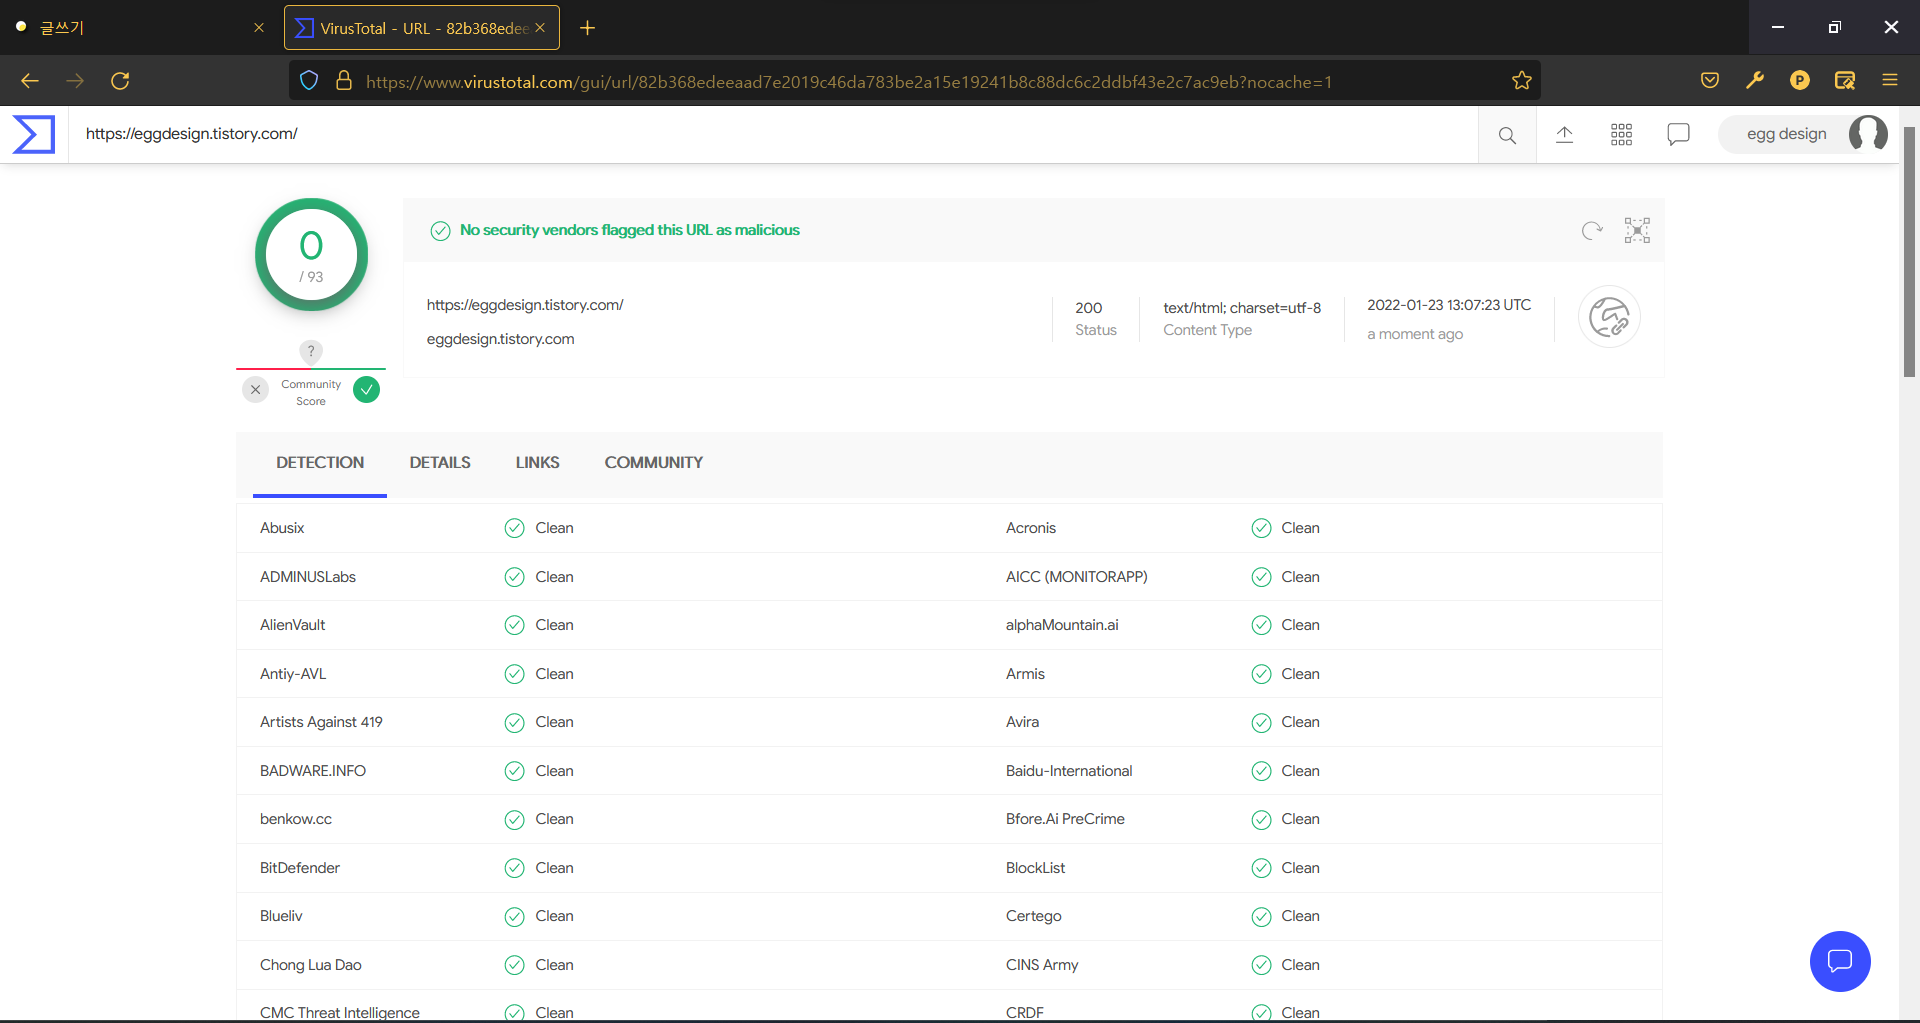Screen dimensions: 1920x1023
Task: Click the tracking protection shield icon
Action: point(309,81)
